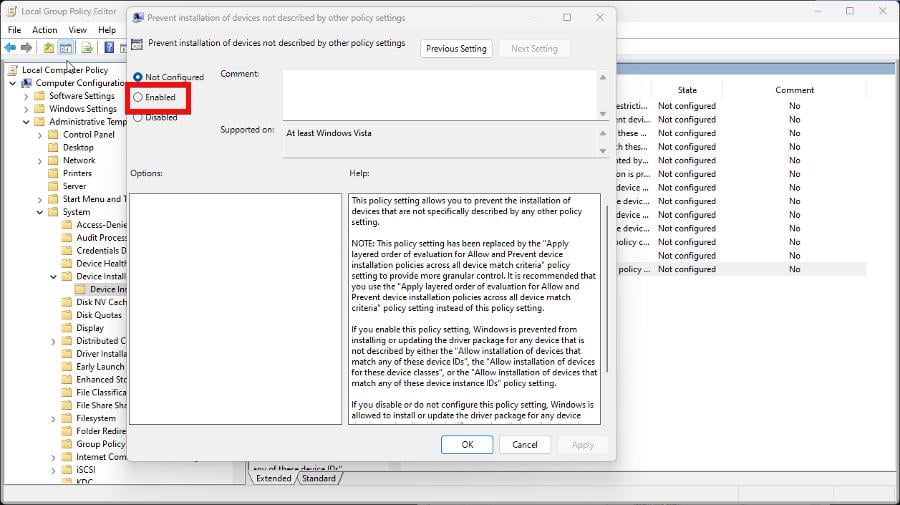Click the Comment box scroll down arrow
The height and width of the screenshot is (505, 900).
603,114
